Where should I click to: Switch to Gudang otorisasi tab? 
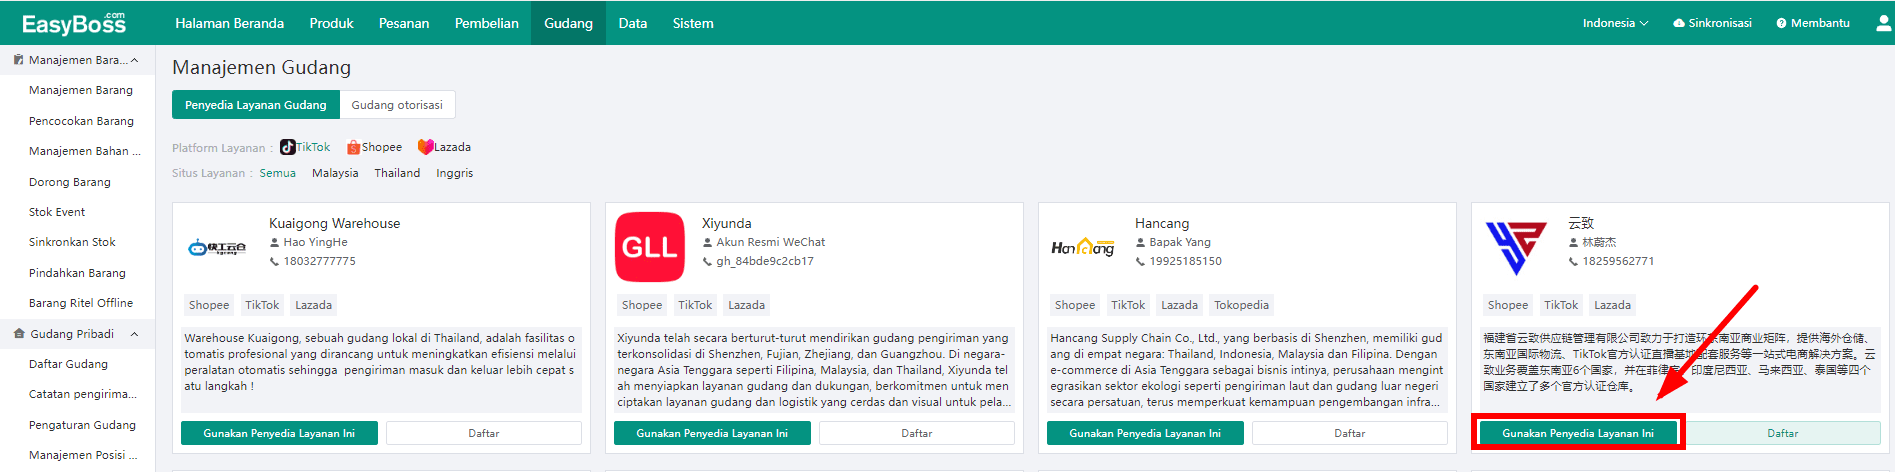pos(397,105)
